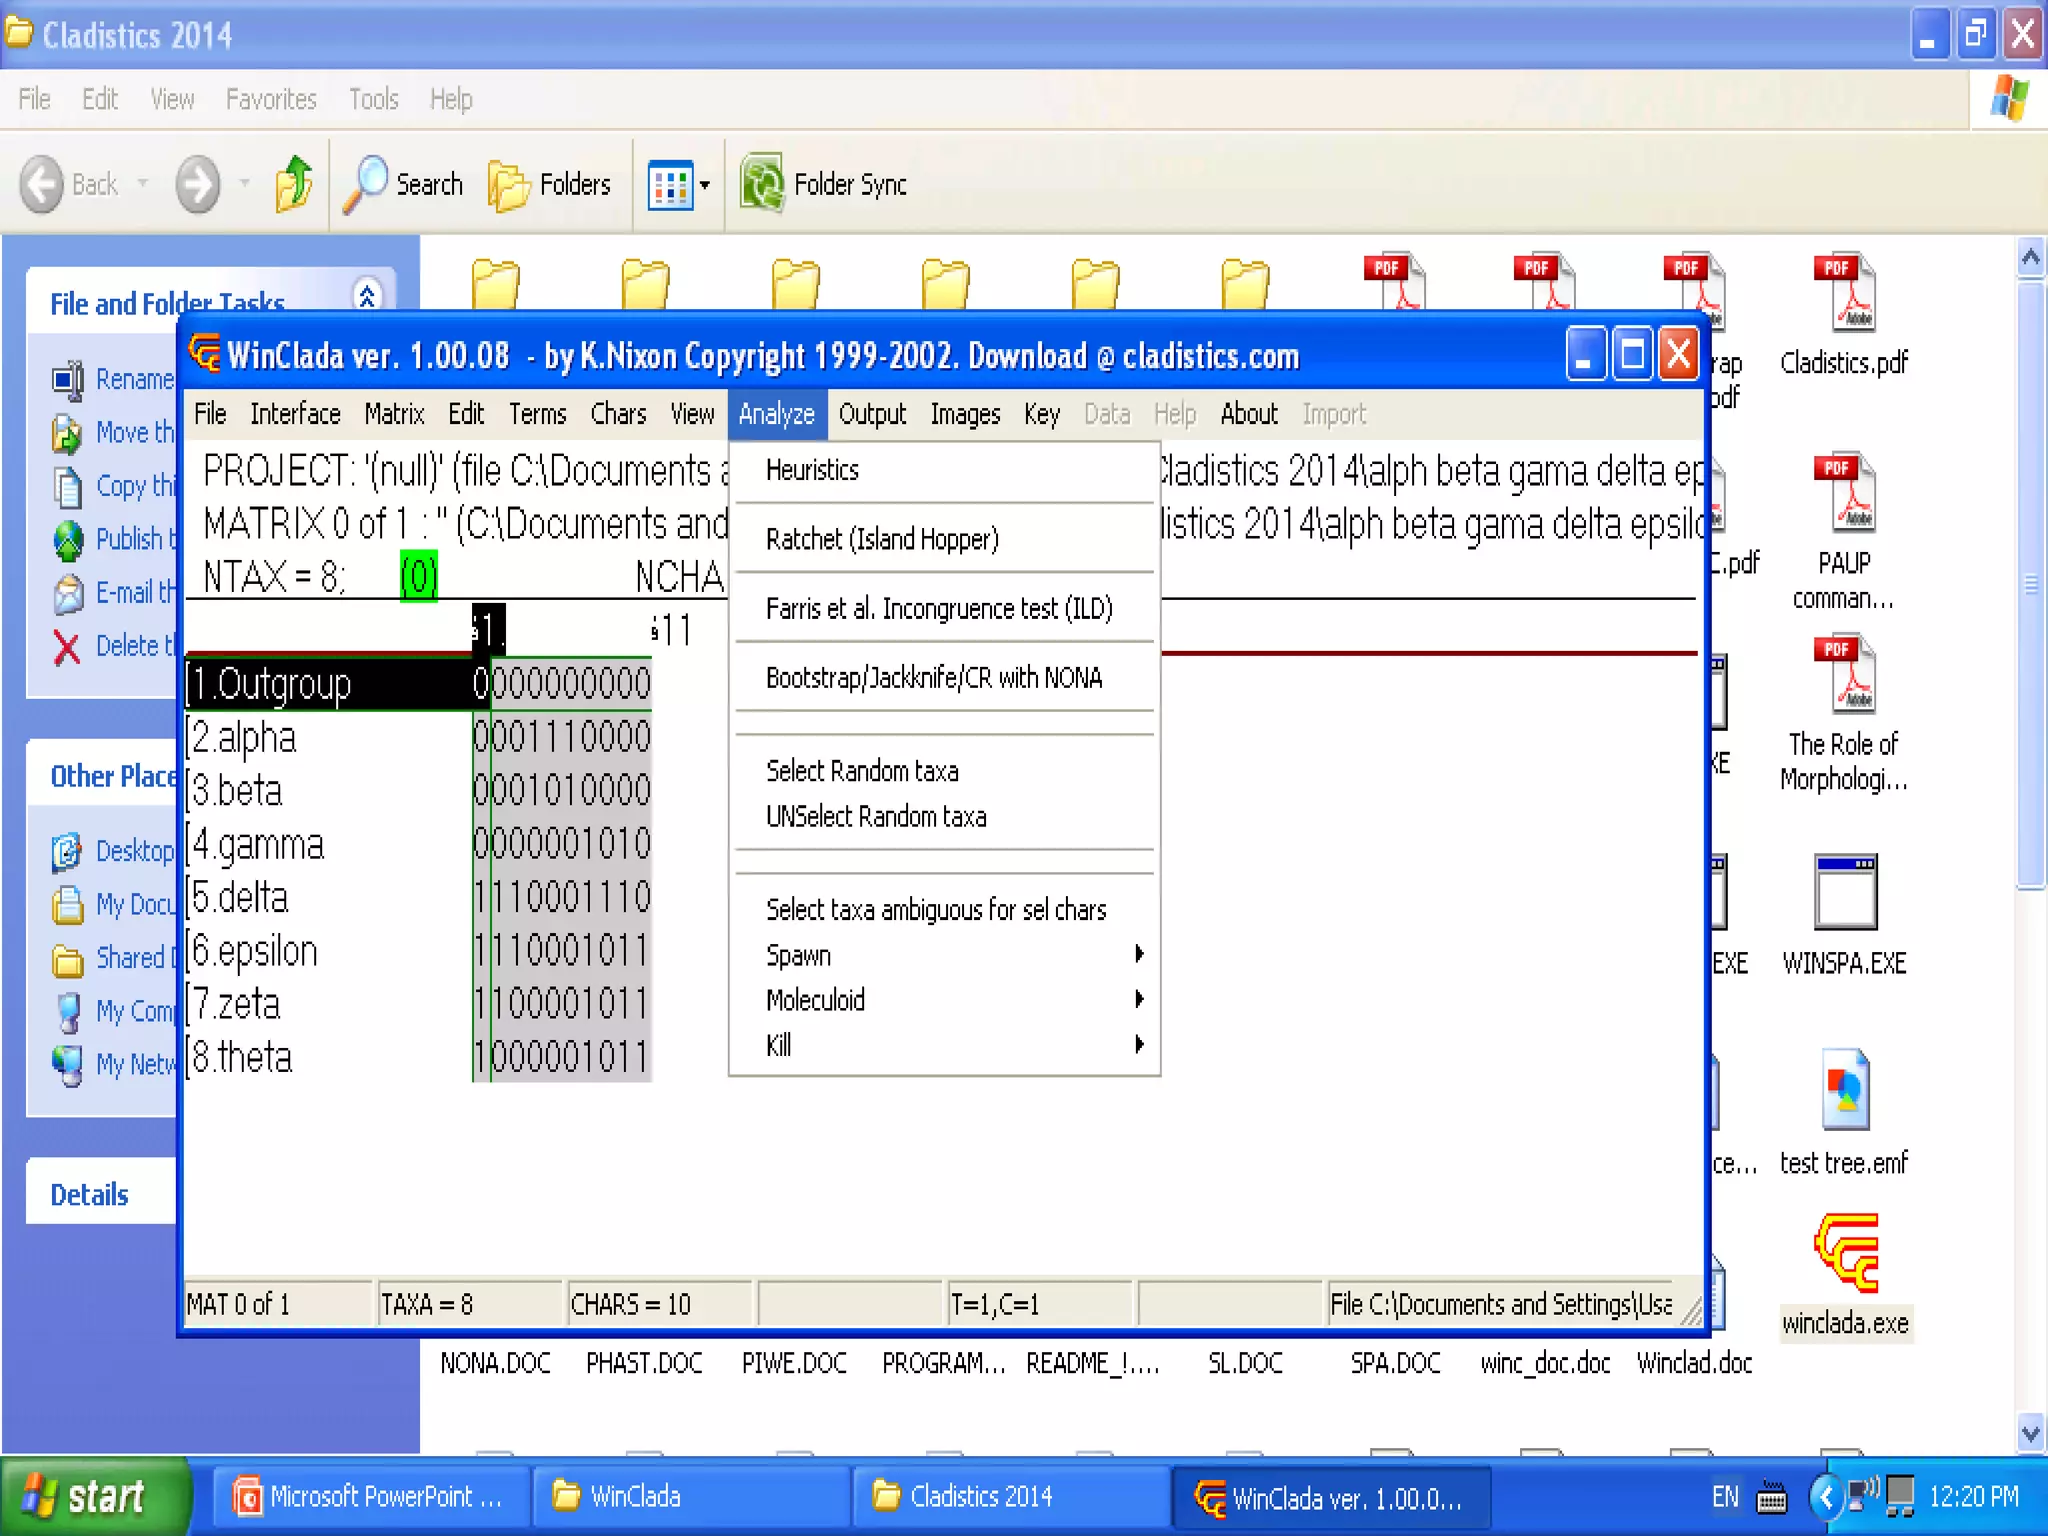Choose Heuristics from the Analyze menu
This screenshot has width=2048, height=1536.
coord(812,470)
